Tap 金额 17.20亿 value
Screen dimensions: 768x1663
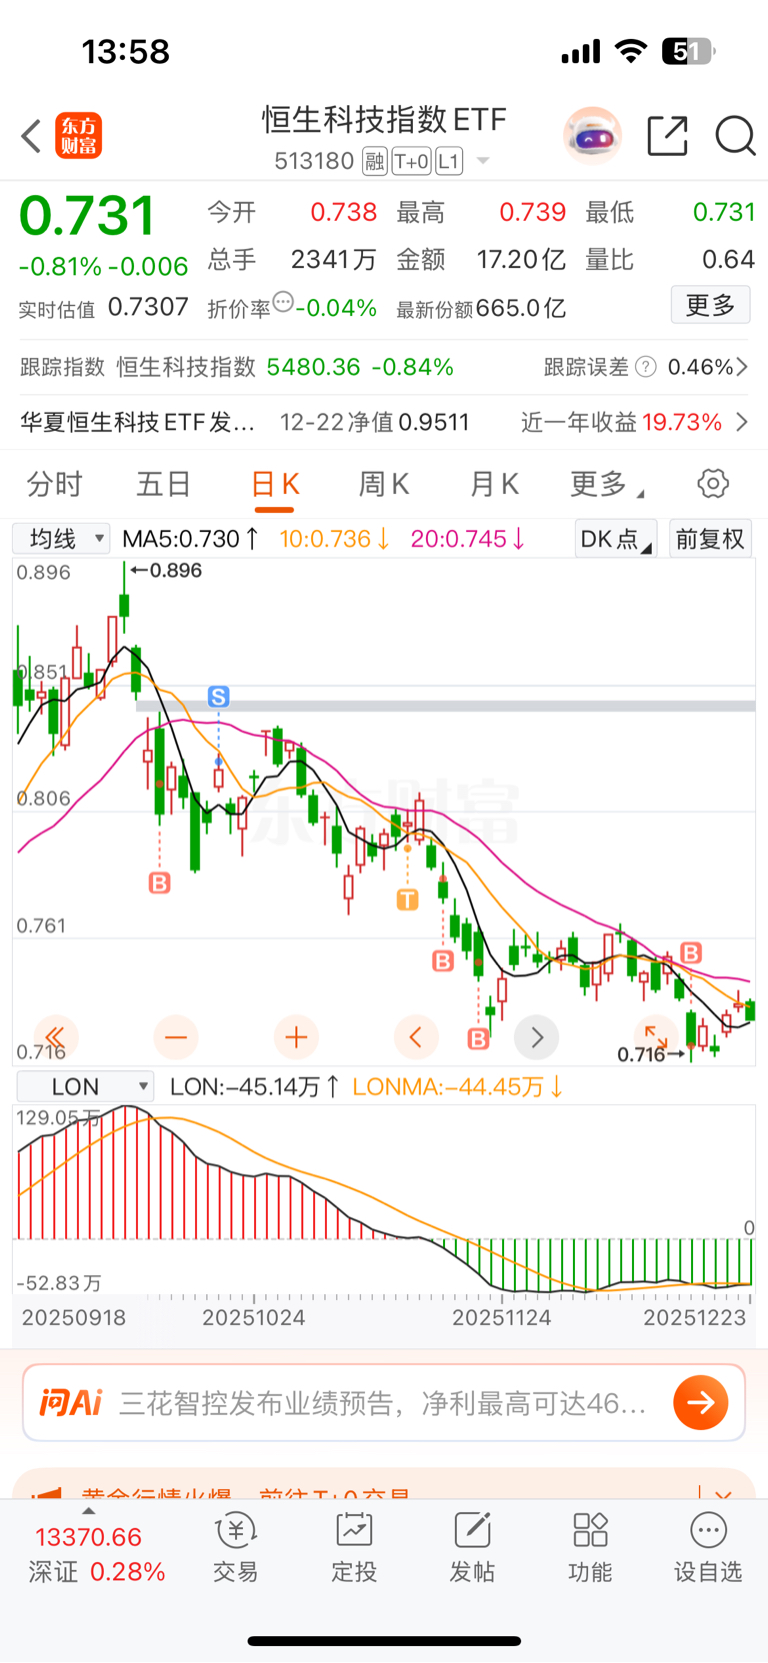pos(521,260)
